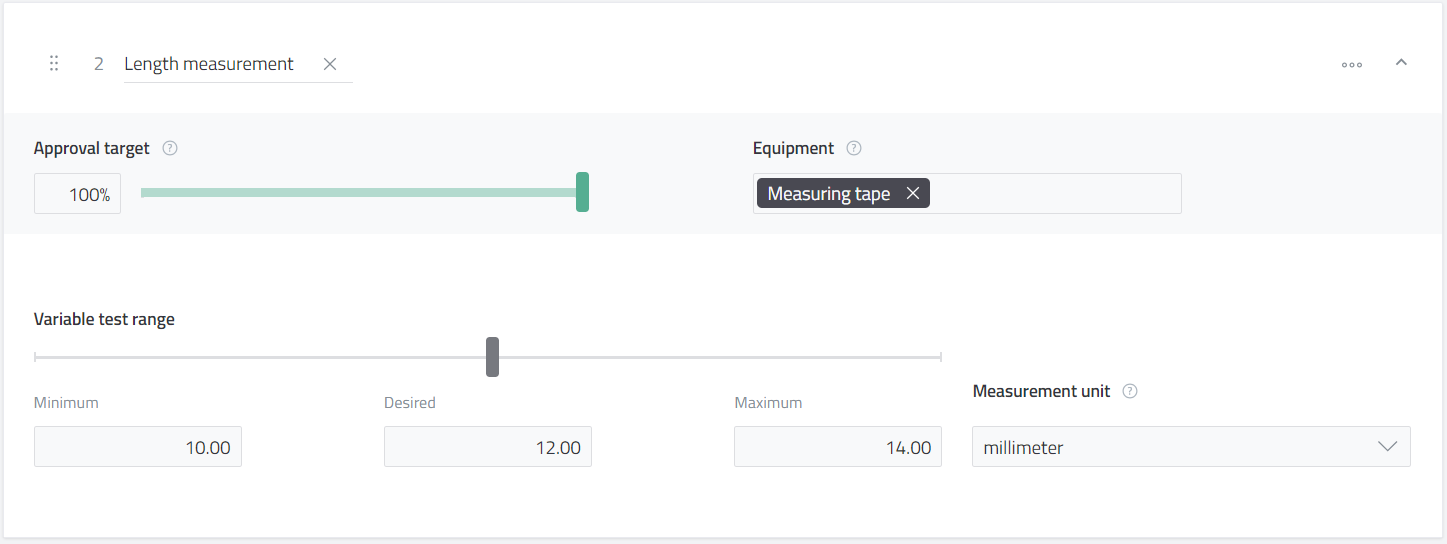
Task: Click the empty area of the Equipment field
Action: click(1055, 194)
